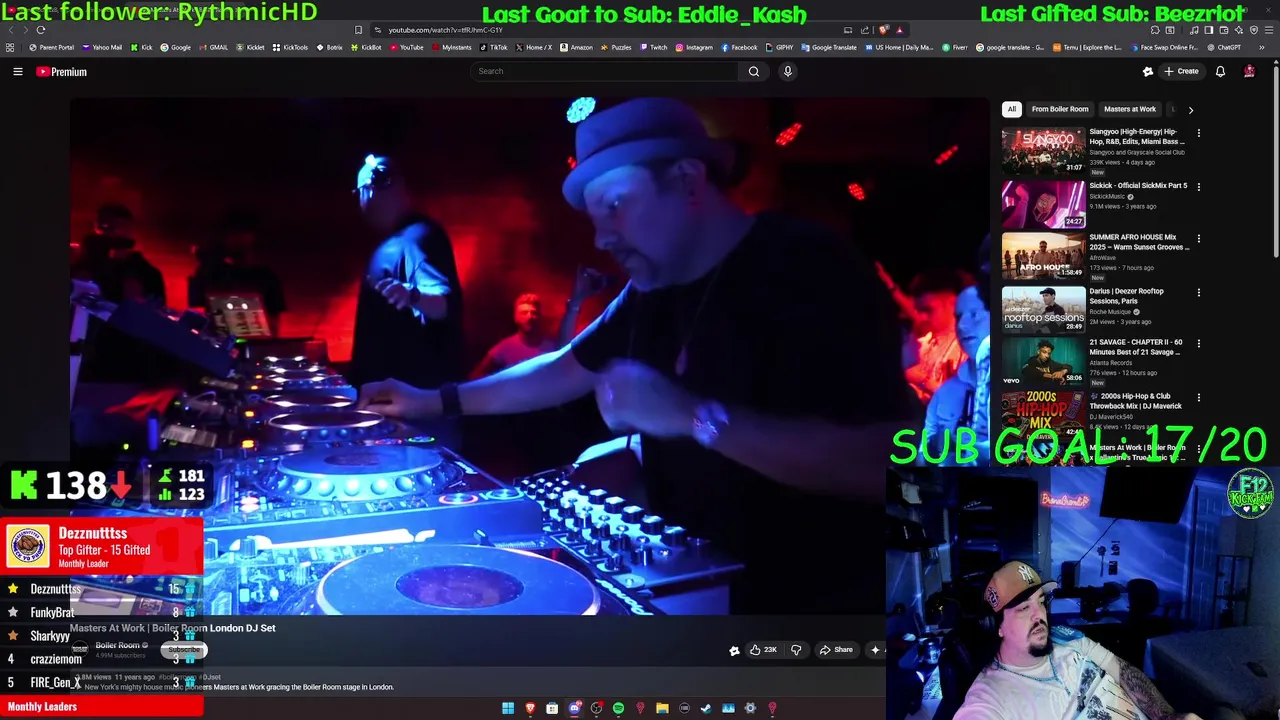Open options for Sickick Official SickMix video
Viewport: 1280px width, 720px height.
pyautogui.click(x=1198, y=186)
